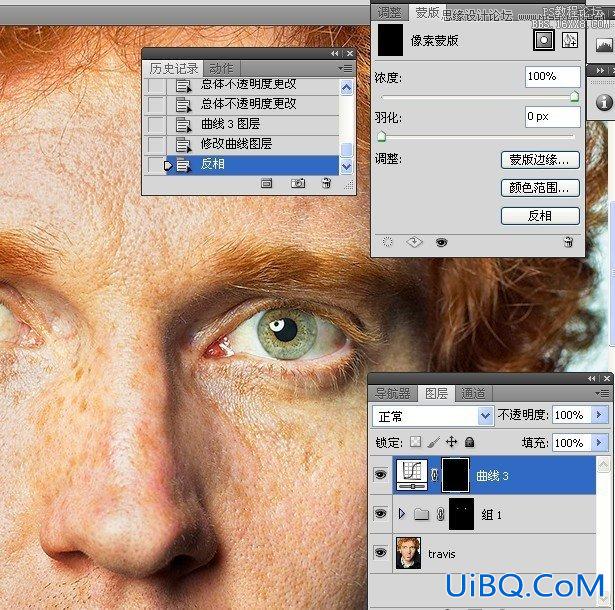This screenshot has width=615, height=610.
Task: Create new snapshot camera icon in History
Action: 298,183
